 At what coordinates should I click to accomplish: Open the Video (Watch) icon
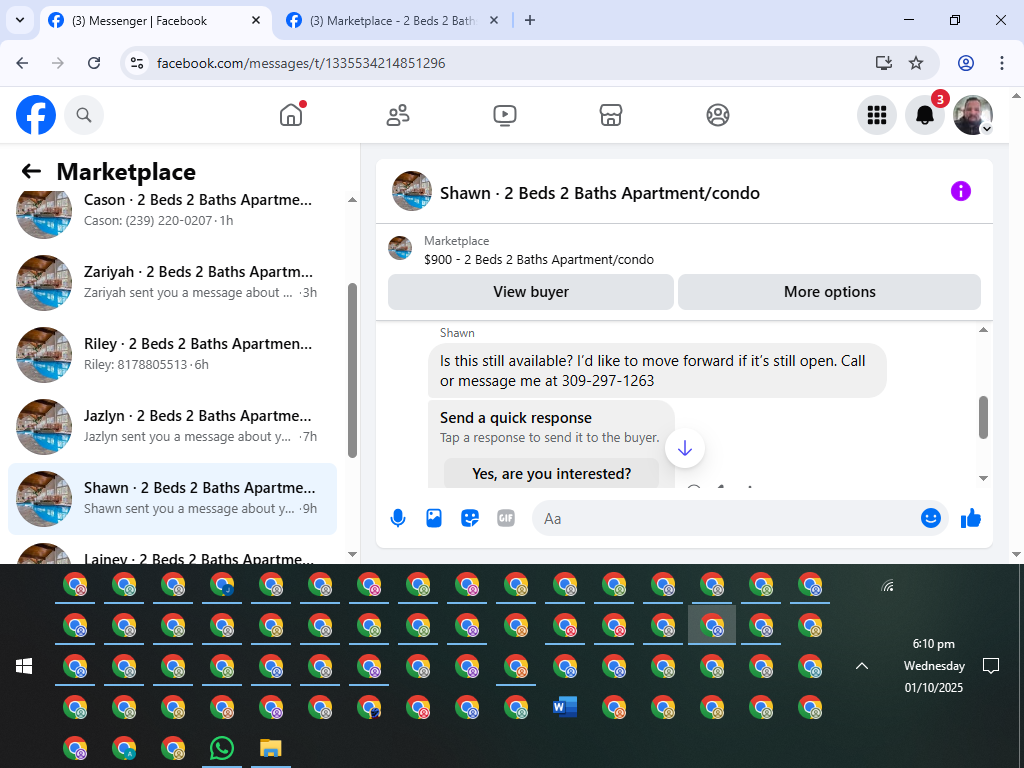(x=505, y=115)
